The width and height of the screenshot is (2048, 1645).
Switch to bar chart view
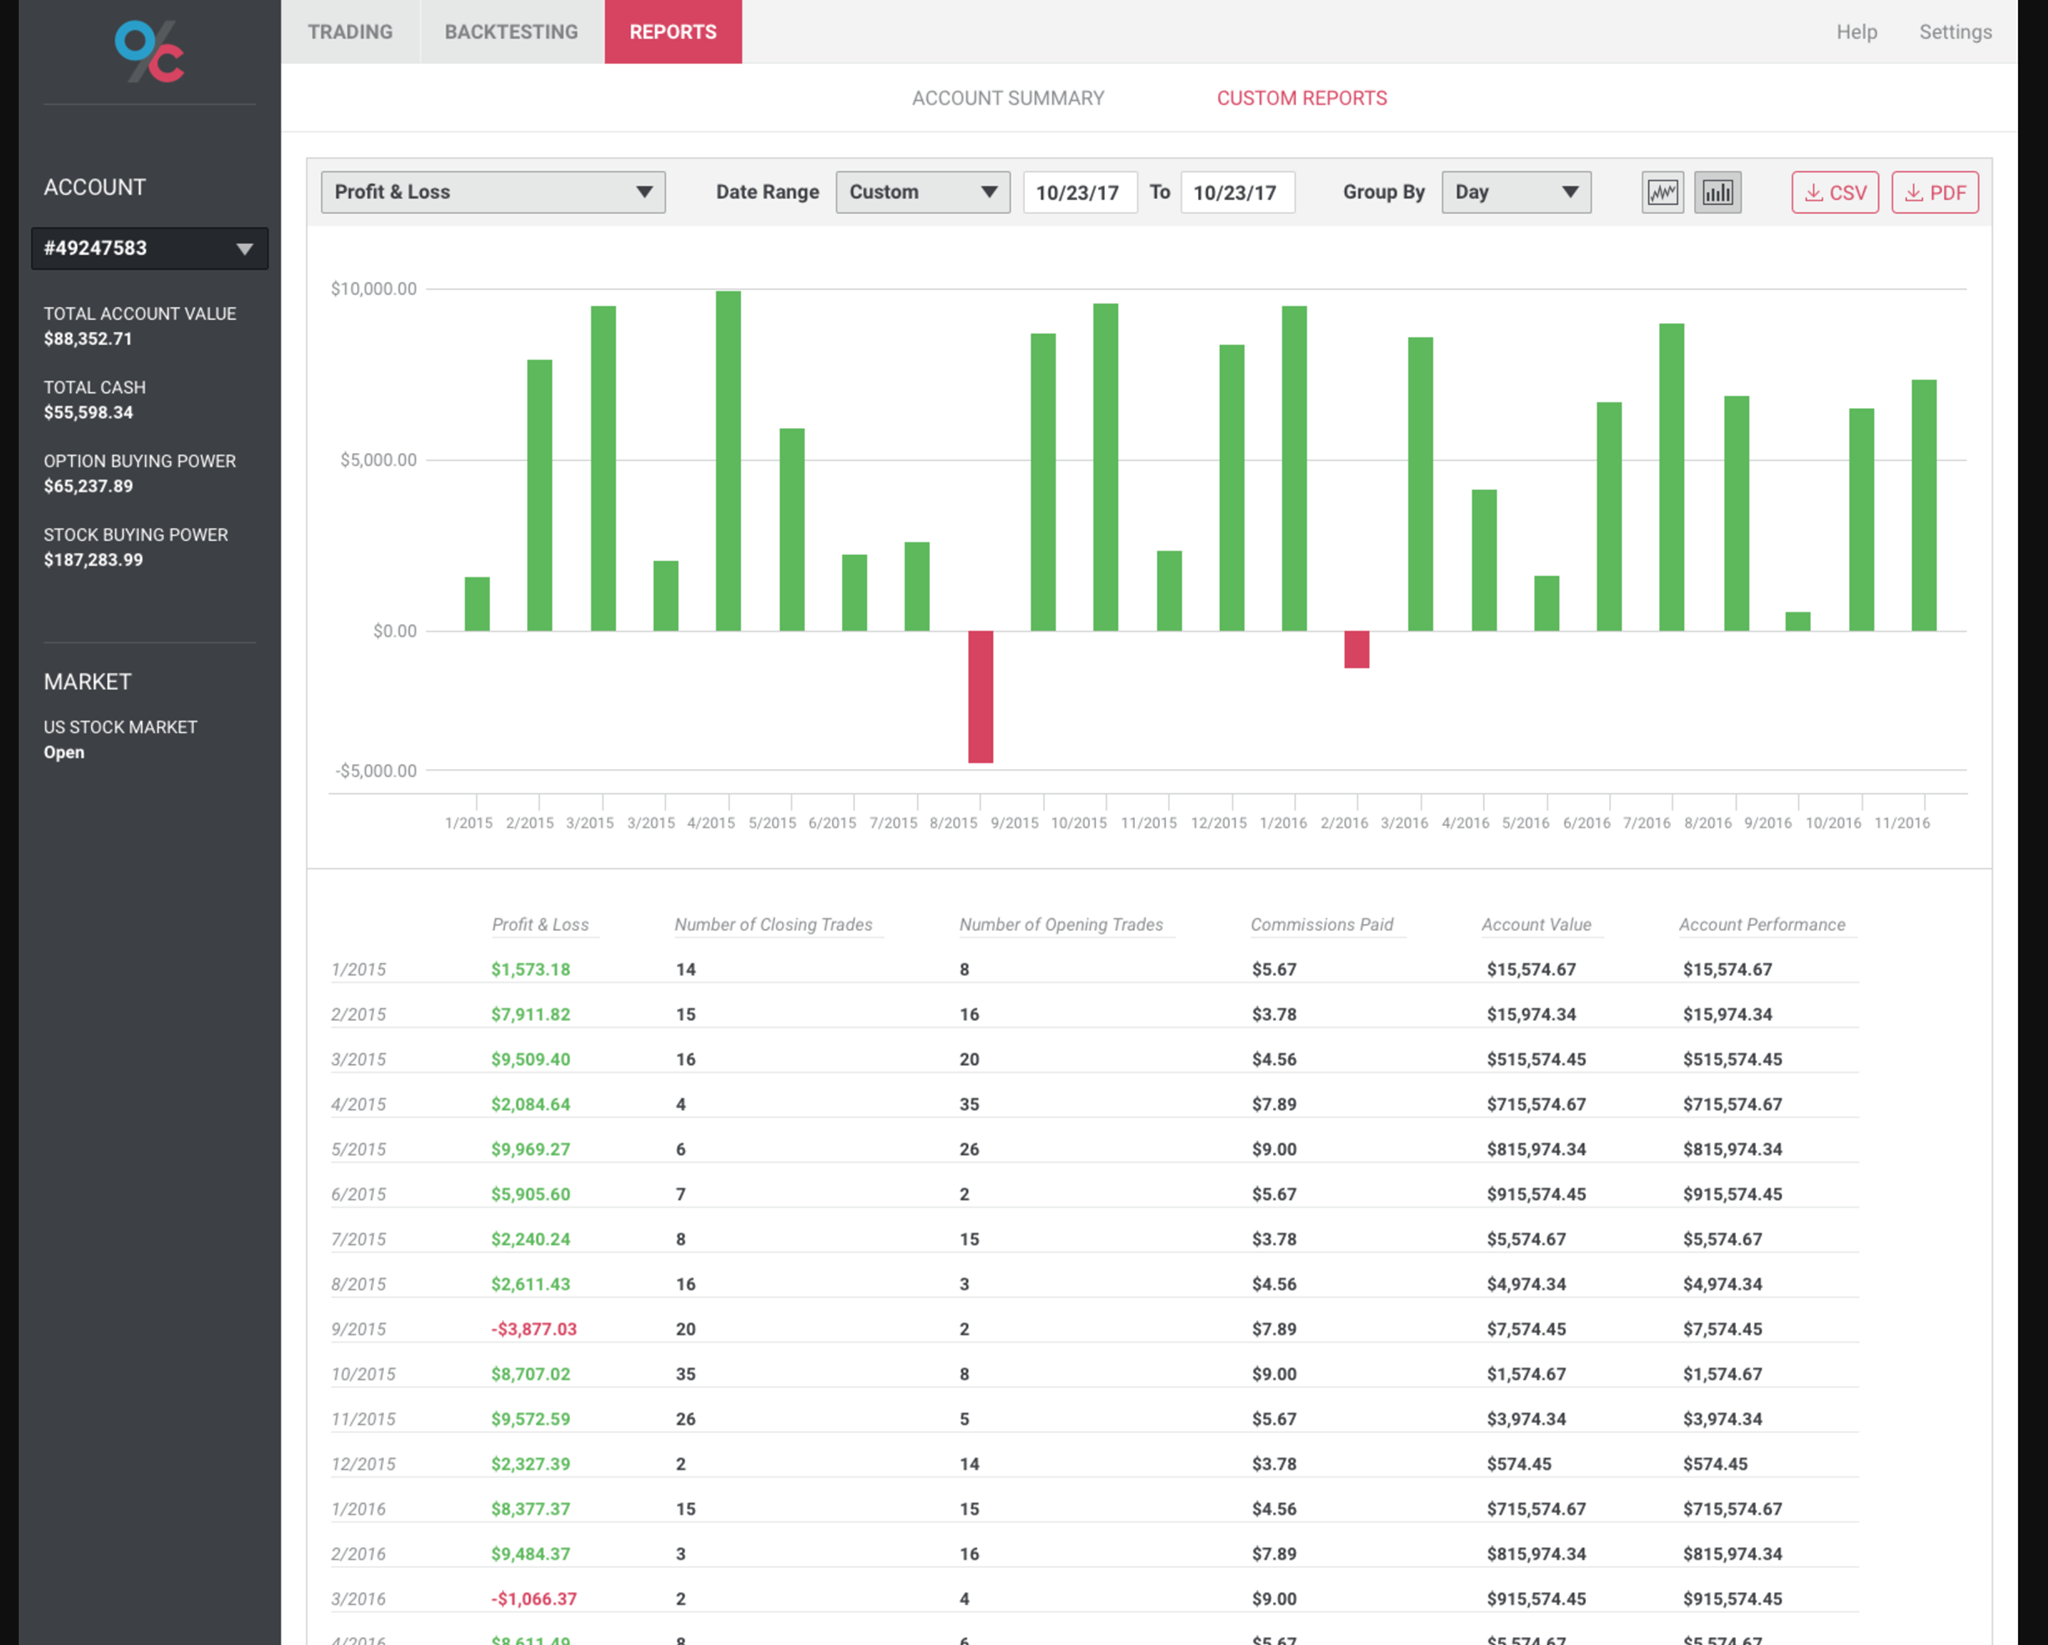pos(1717,192)
